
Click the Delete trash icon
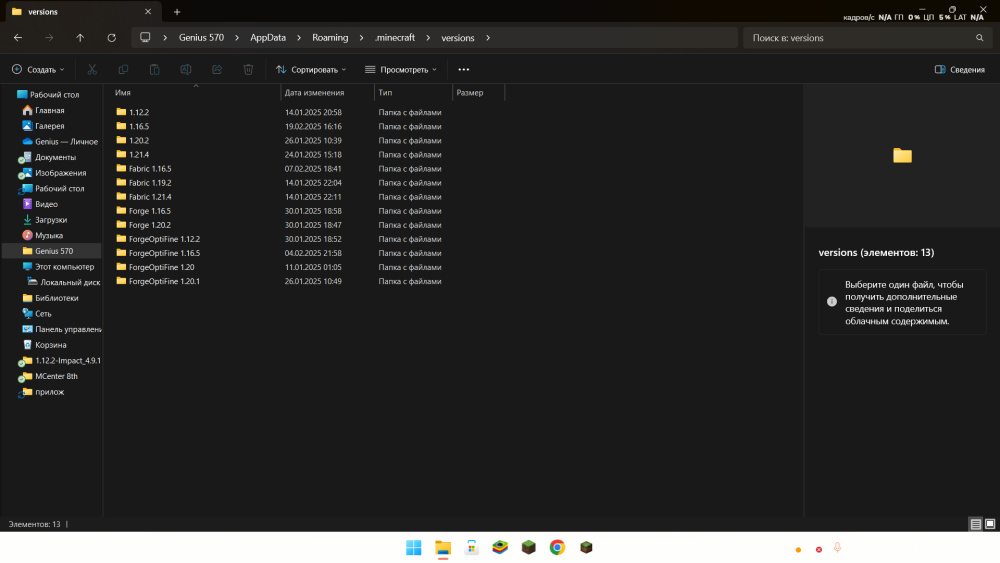(248, 69)
